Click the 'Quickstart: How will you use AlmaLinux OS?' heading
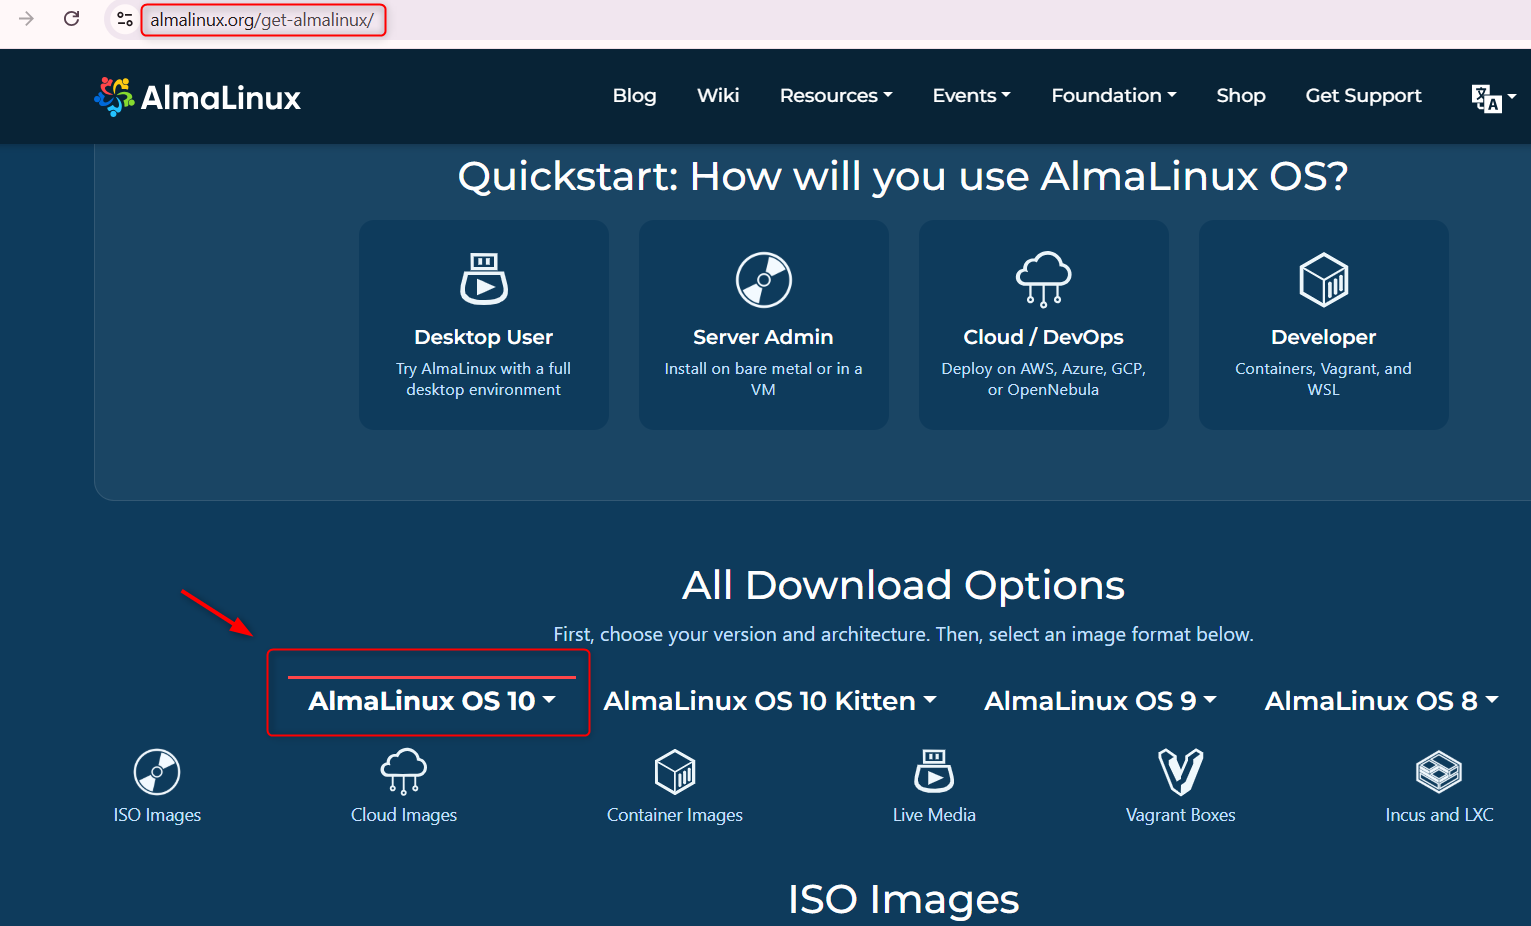 [903, 177]
